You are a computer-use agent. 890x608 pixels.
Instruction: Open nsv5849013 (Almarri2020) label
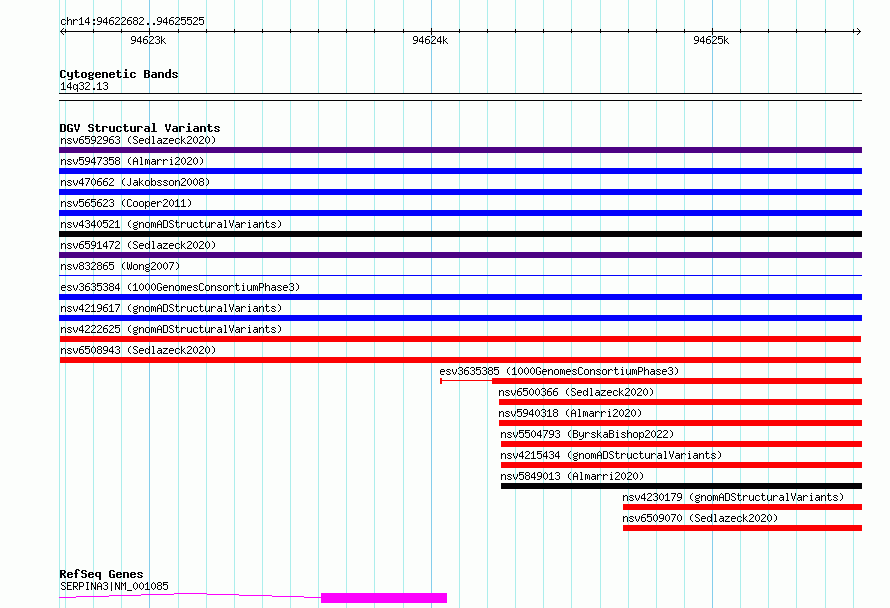click(x=572, y=476)
